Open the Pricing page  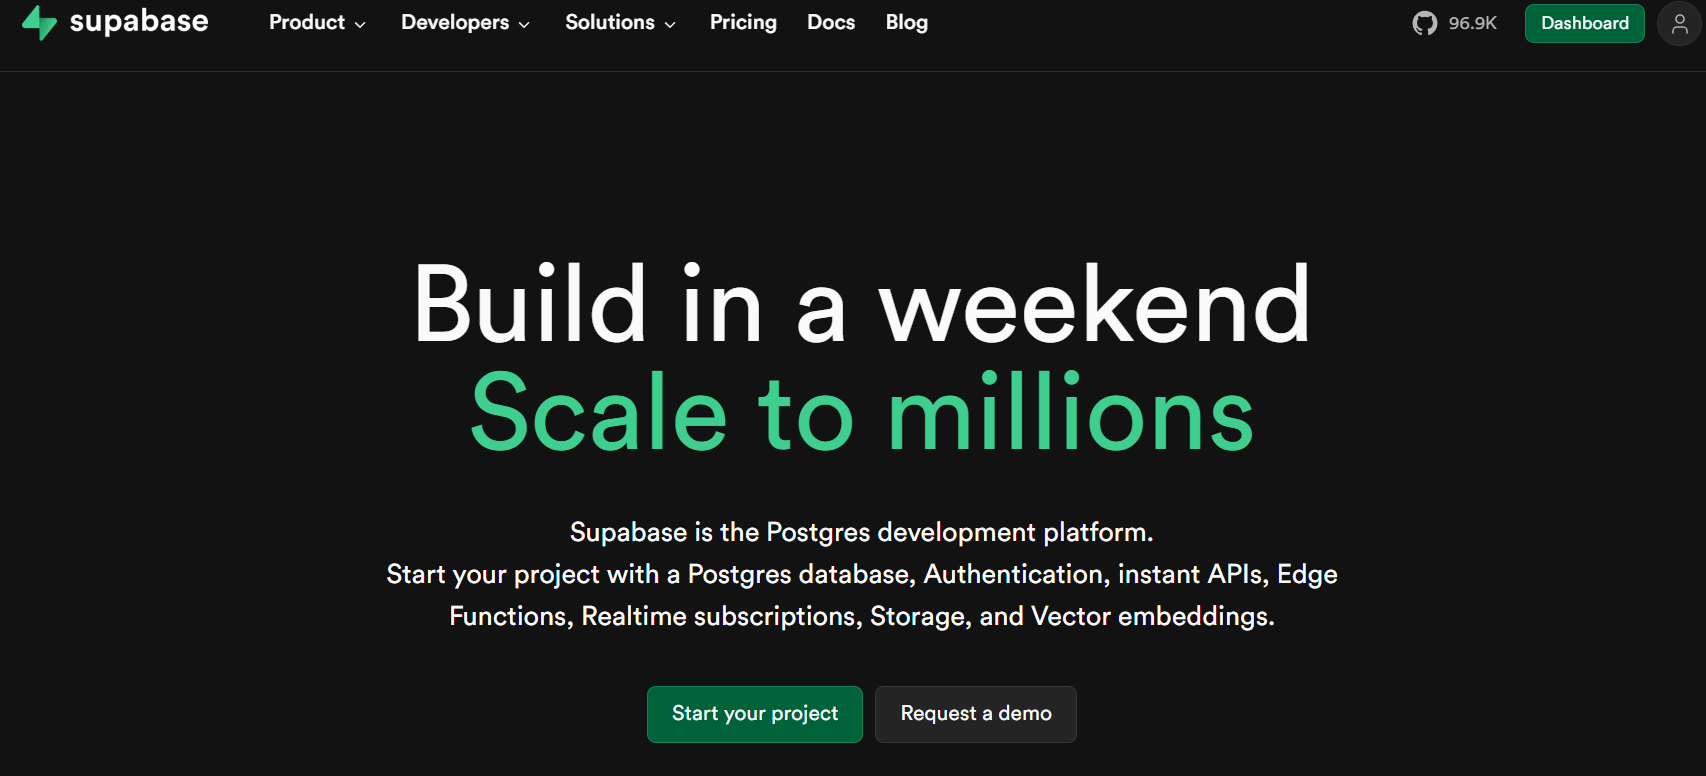pyautogui.click(x=743, y=22)
